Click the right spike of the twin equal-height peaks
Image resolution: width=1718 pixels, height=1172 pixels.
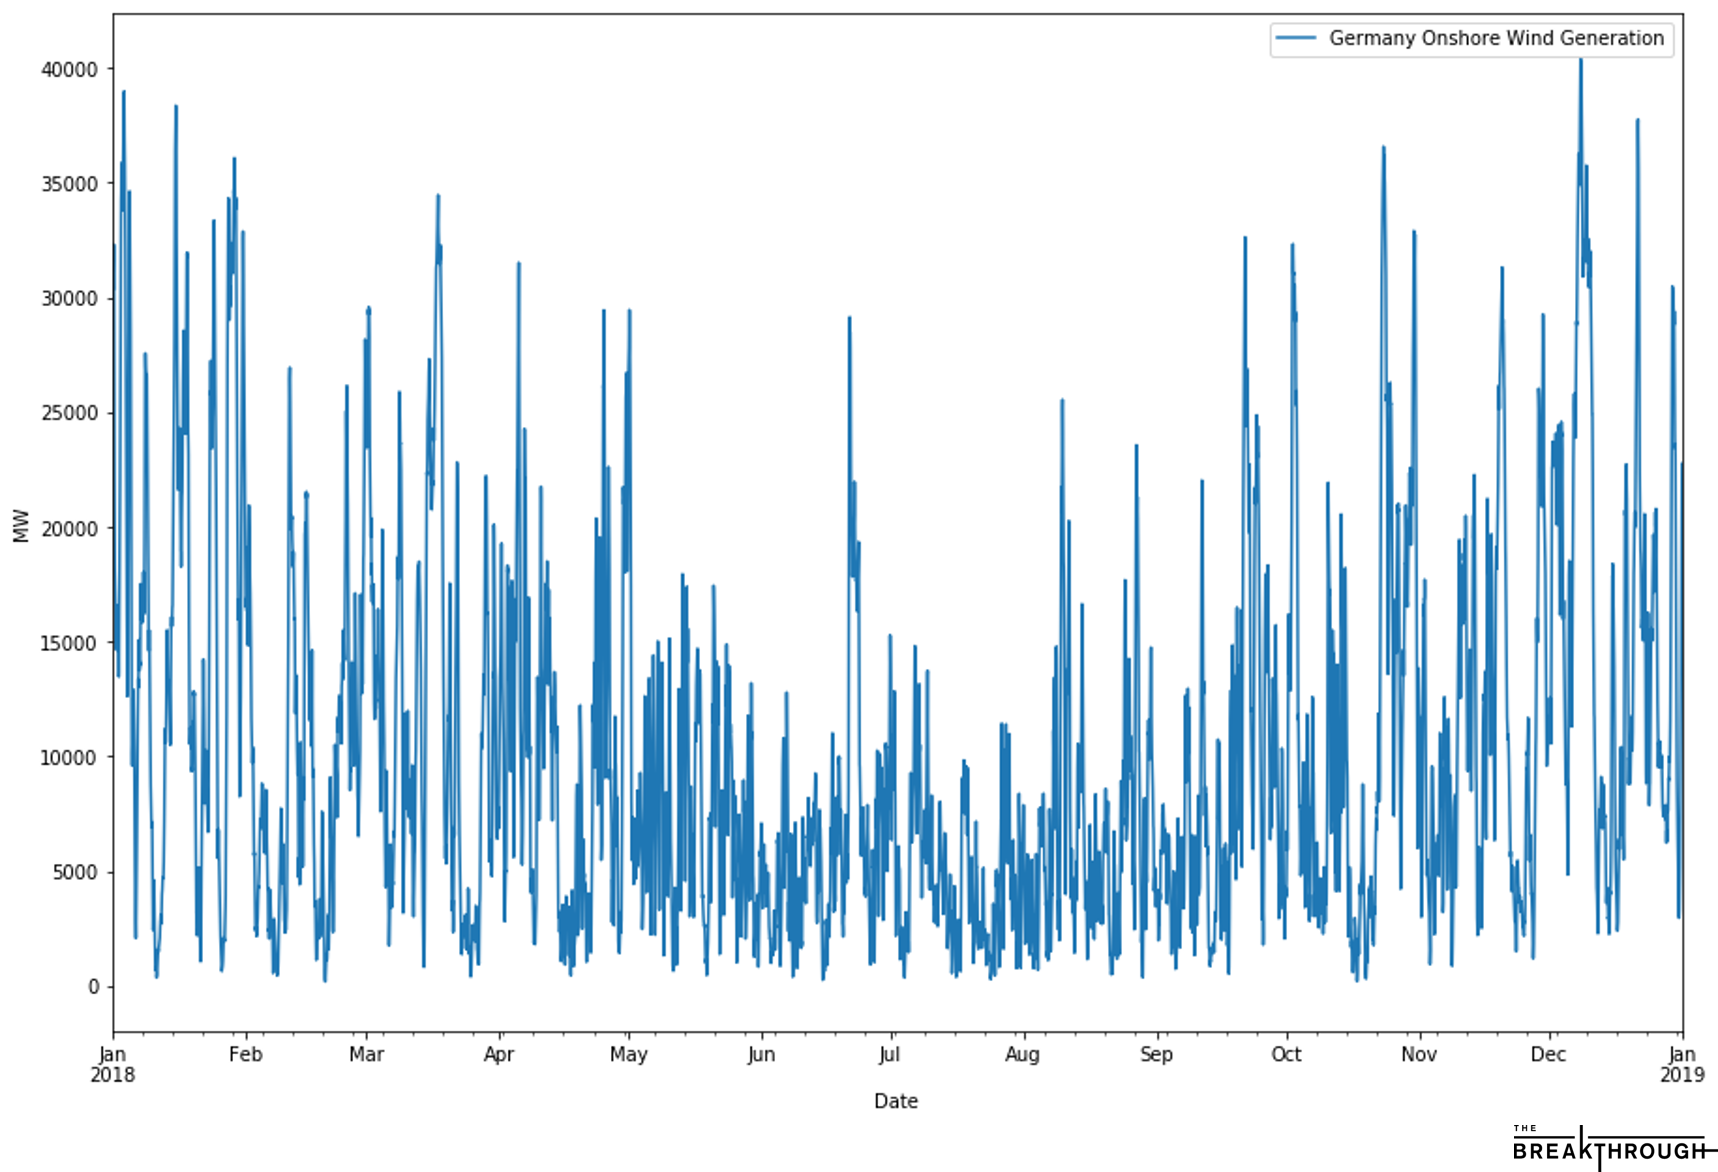(x=629, y=311)
